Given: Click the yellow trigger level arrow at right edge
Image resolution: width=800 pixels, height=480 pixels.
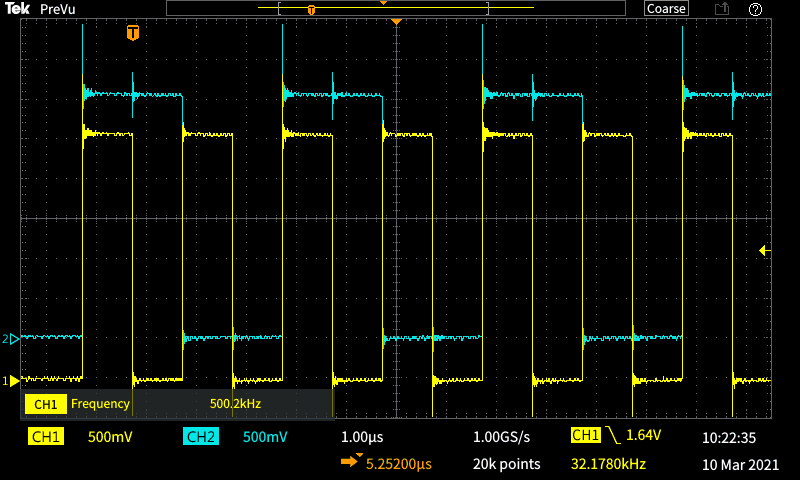Looking at the screenshot, I should pyautogui.click(x=765, y=250).
